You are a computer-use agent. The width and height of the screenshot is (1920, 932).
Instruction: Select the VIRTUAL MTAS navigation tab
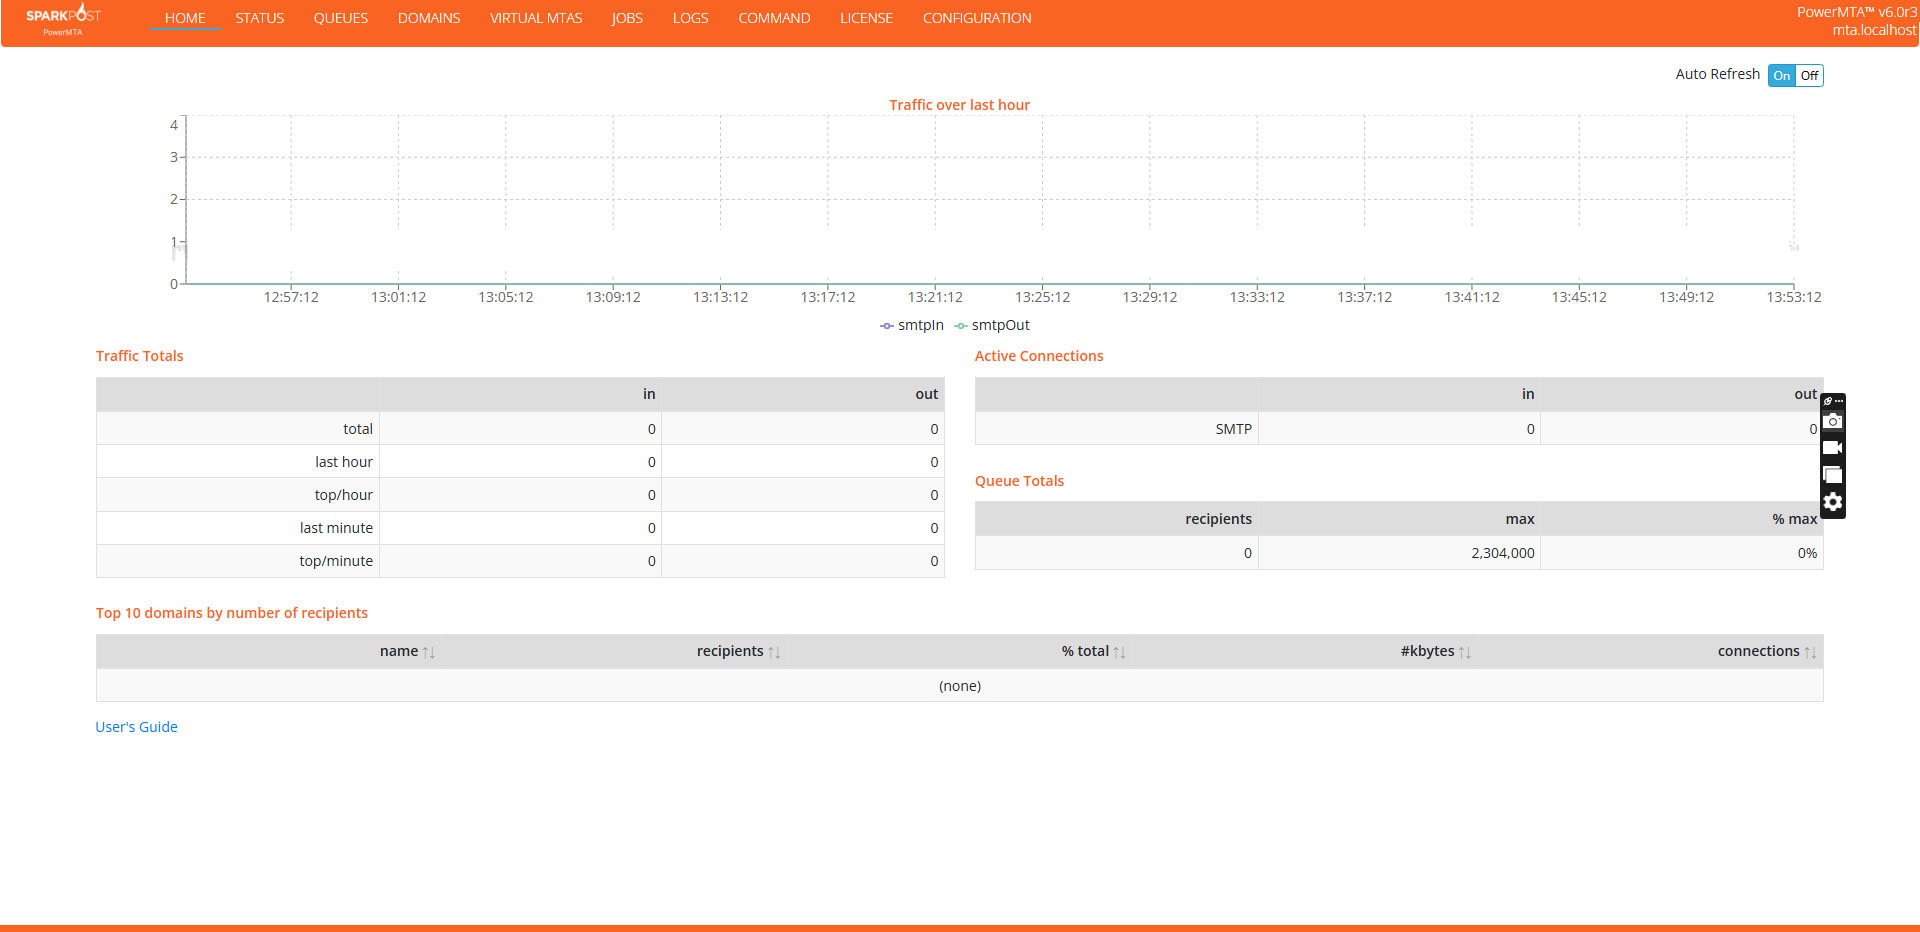(536, 18)
